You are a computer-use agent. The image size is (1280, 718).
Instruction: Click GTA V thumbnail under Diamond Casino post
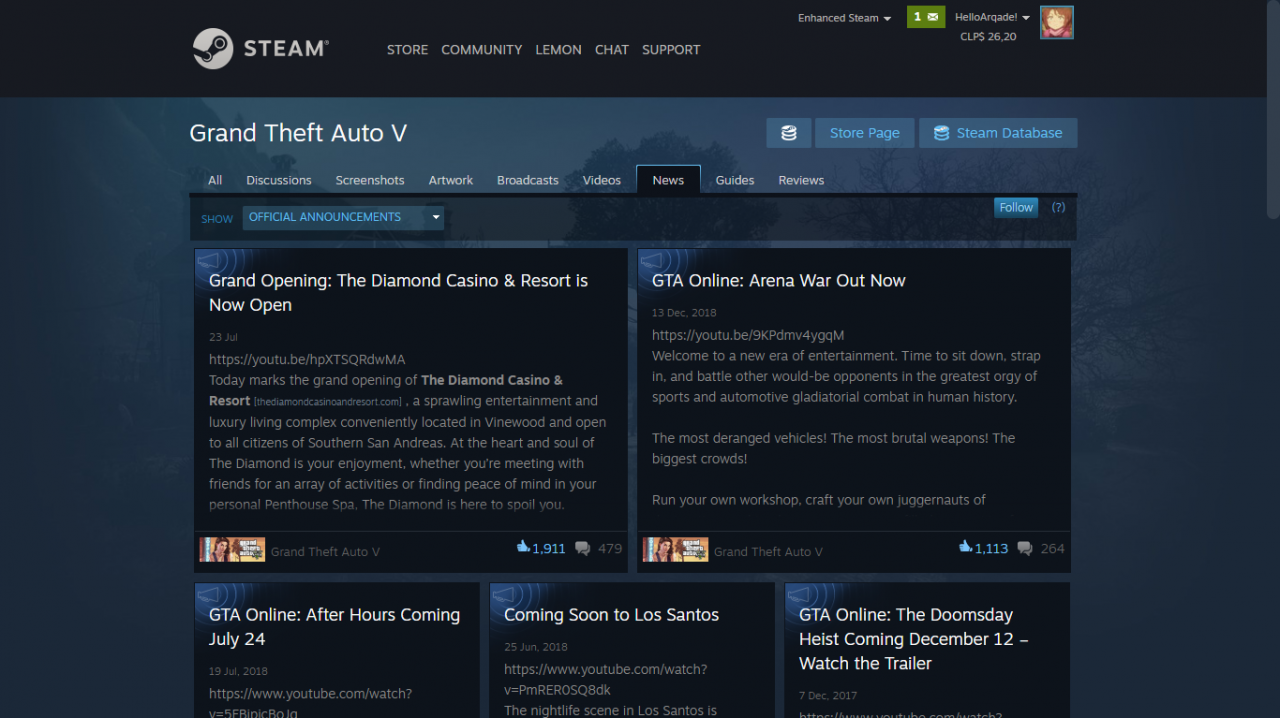click(x=232, y=550)
